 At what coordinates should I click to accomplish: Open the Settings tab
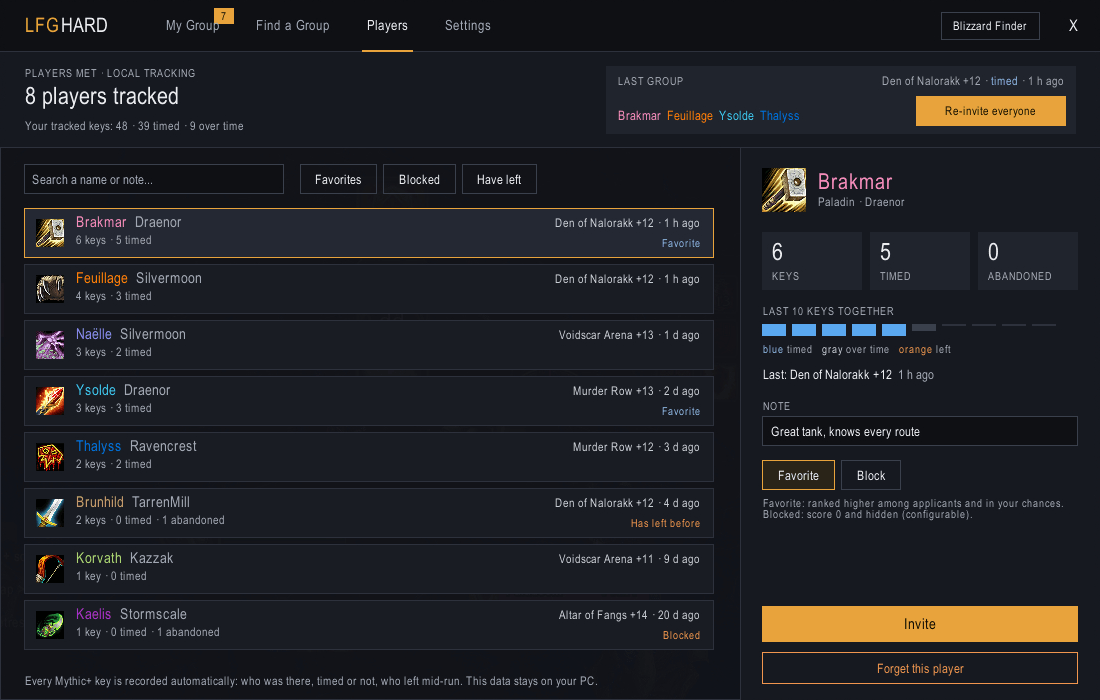pyautogui.click(x=468, y=25)
